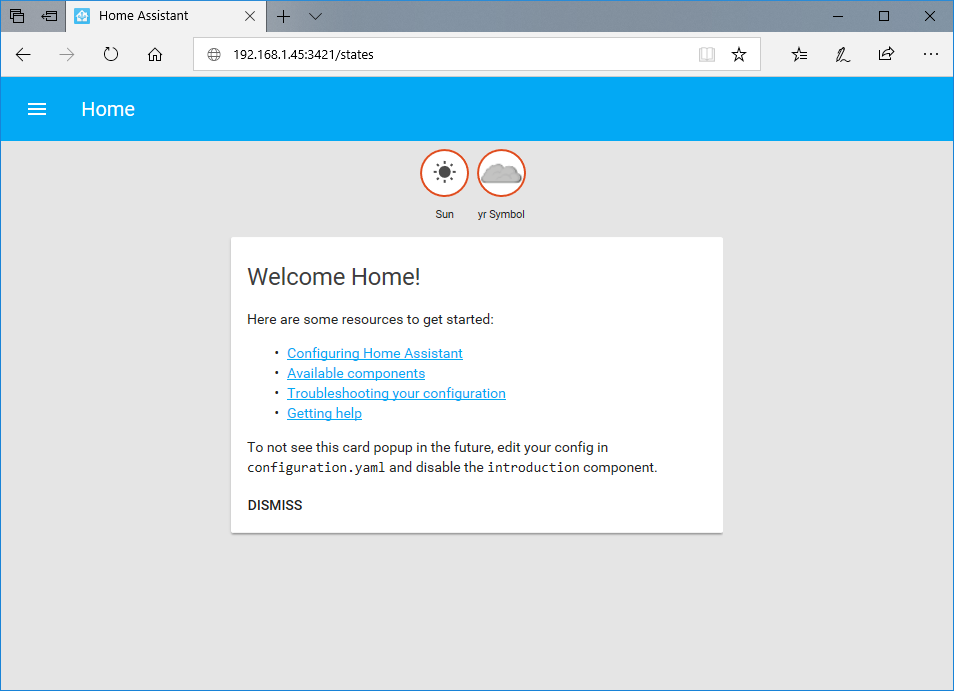The width and height of the screenshot is (954, 691).
Task: Go back in browser history
Action: [23, 55]
